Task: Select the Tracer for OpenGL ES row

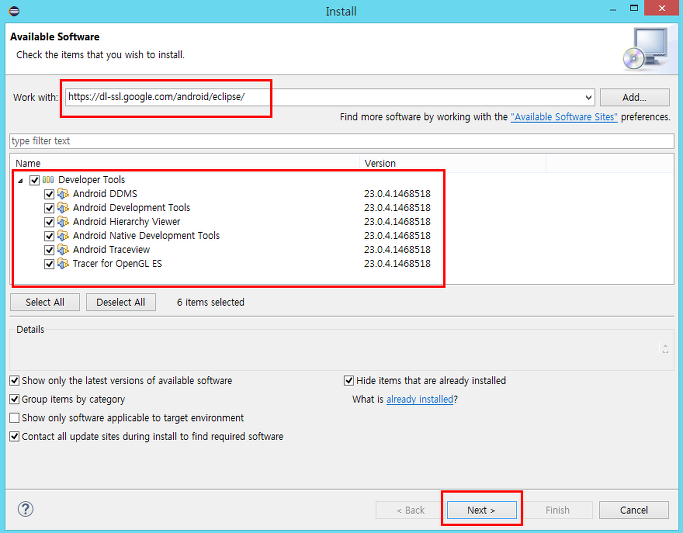Action: tap(117, 263)
